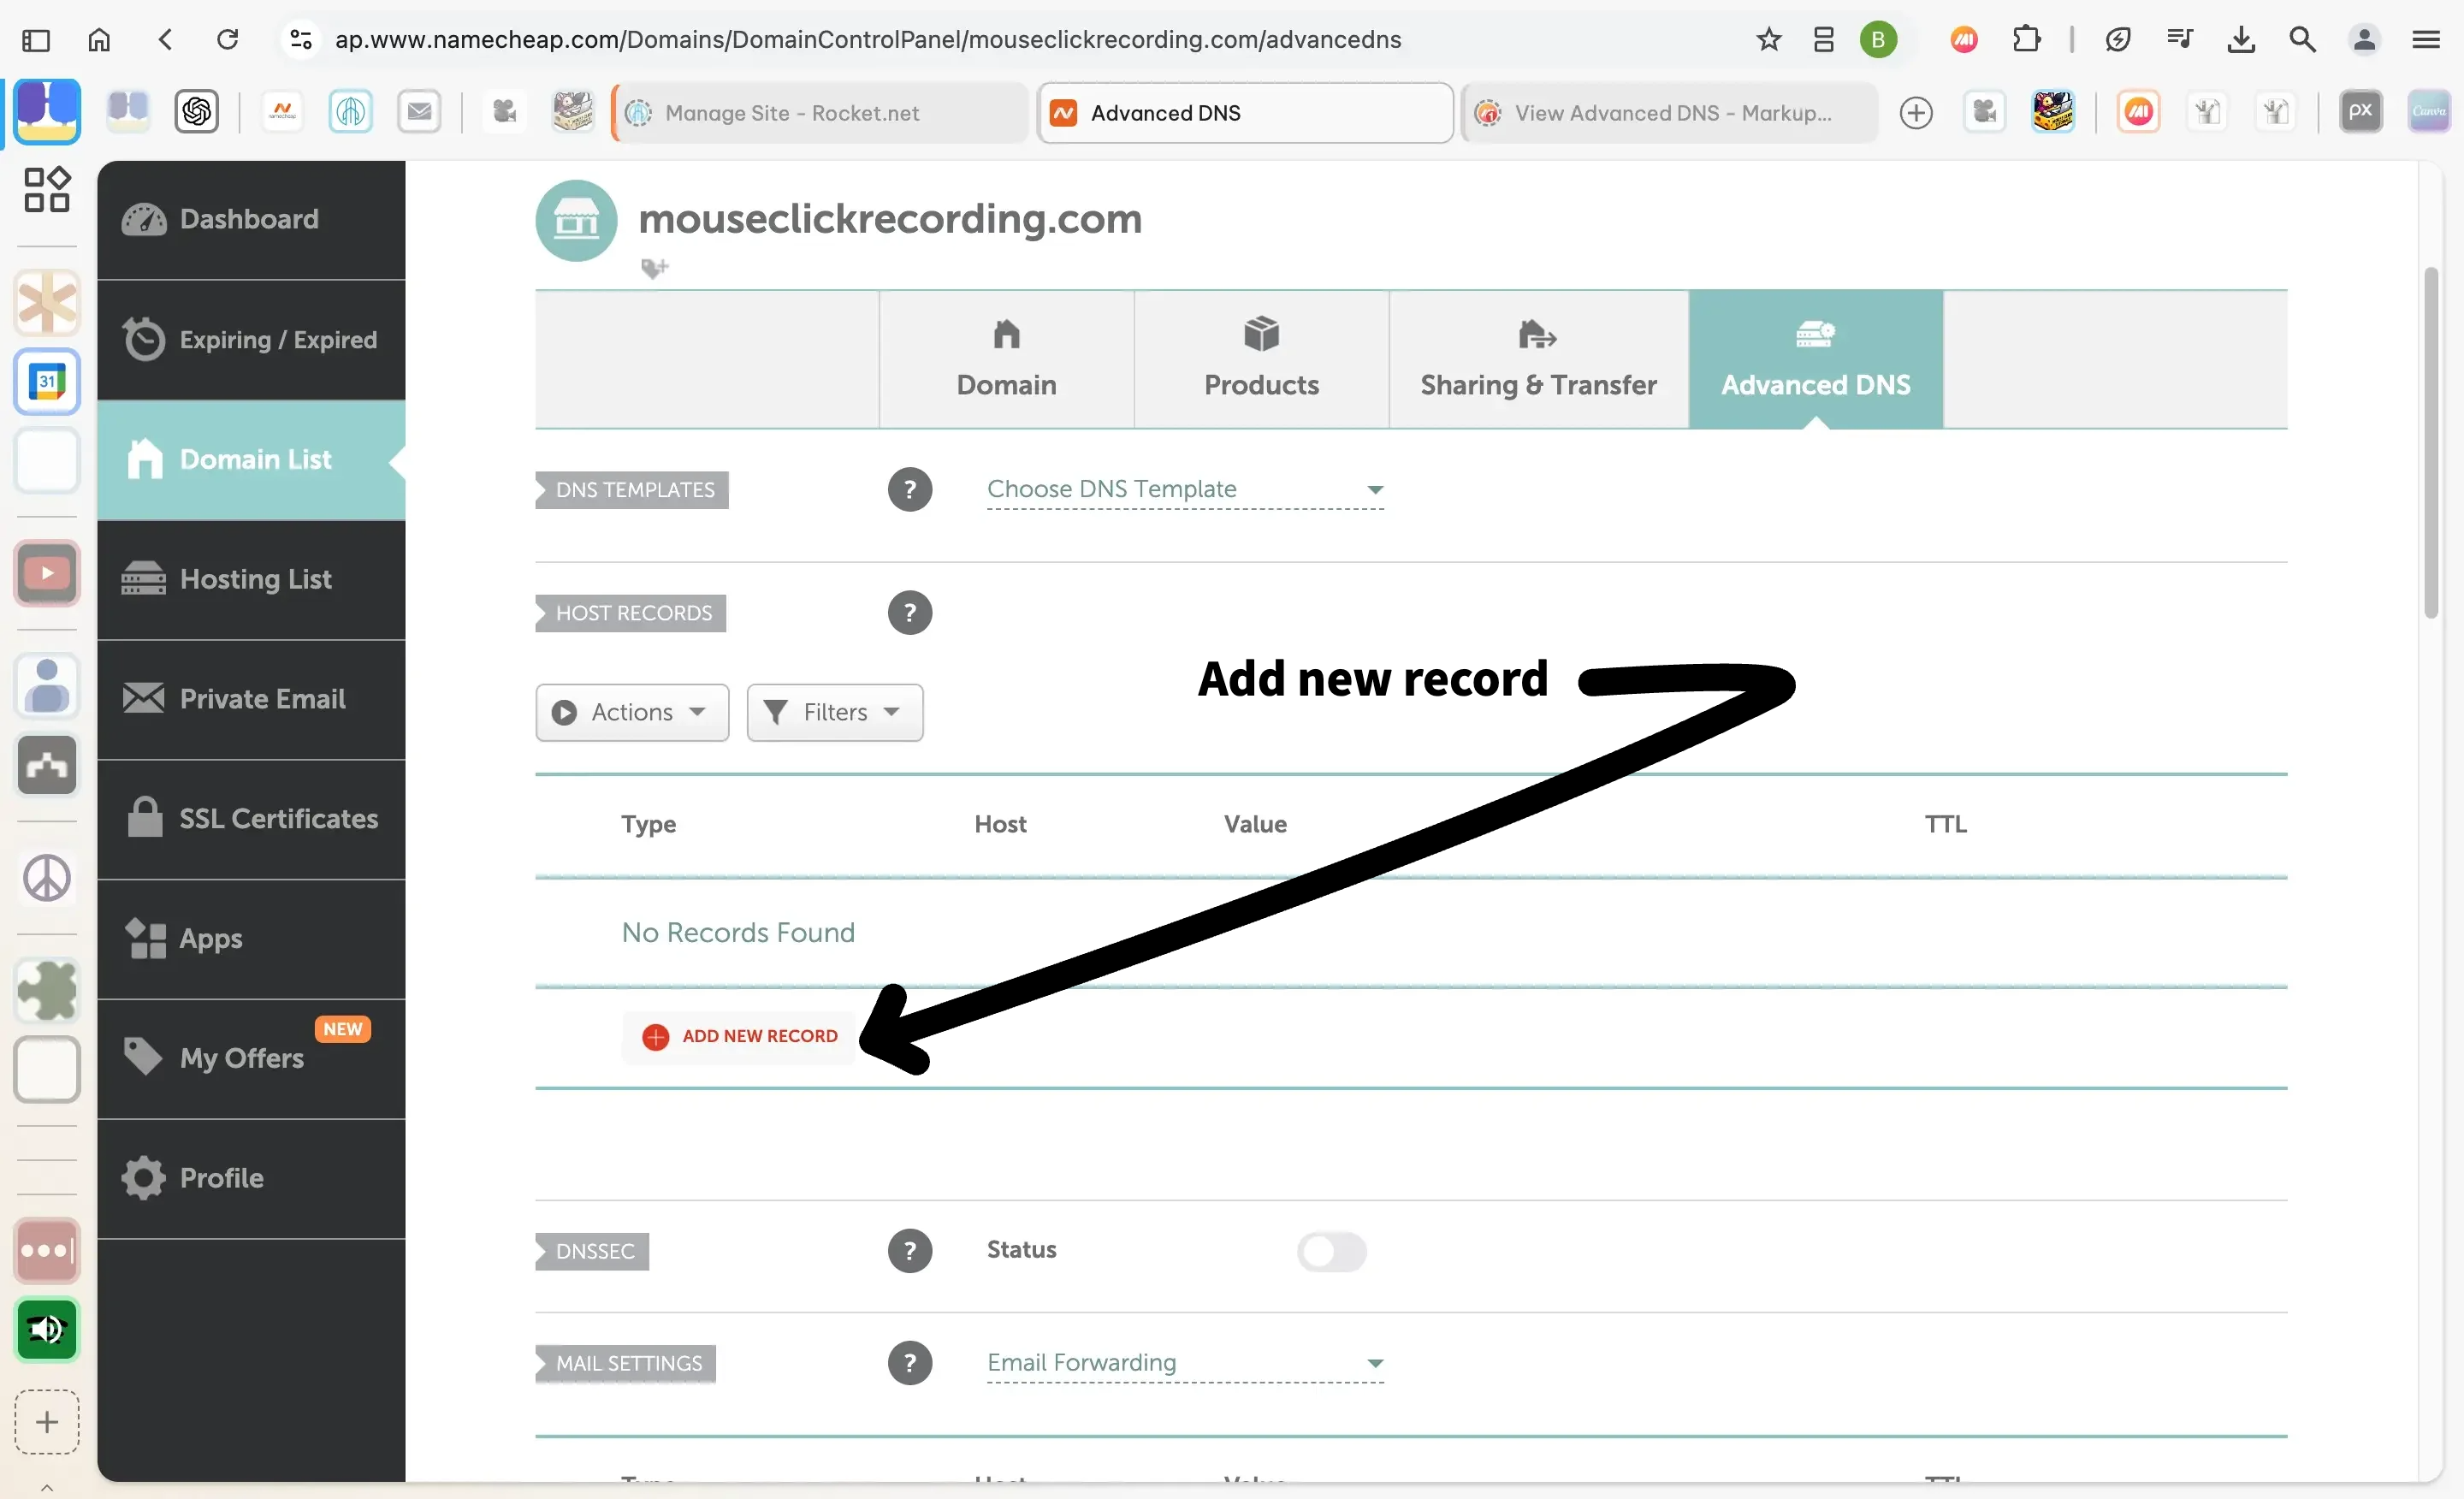Expand the Filters dropdown button
The width and height of the screenshot is (2464, 1499).
pyautogui.click(x=834, y=712)
